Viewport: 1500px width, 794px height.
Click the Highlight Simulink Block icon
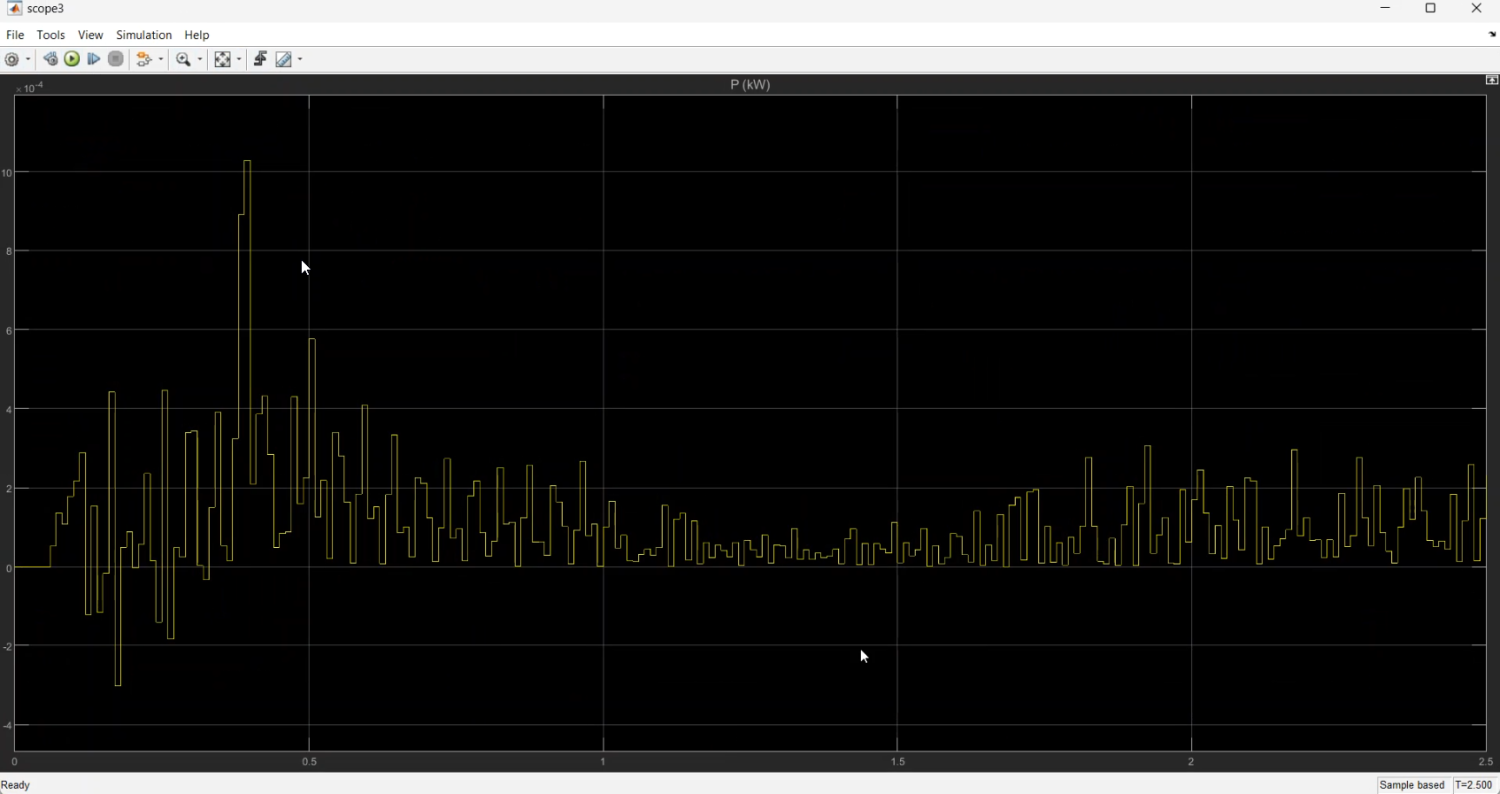coord(145,60)
